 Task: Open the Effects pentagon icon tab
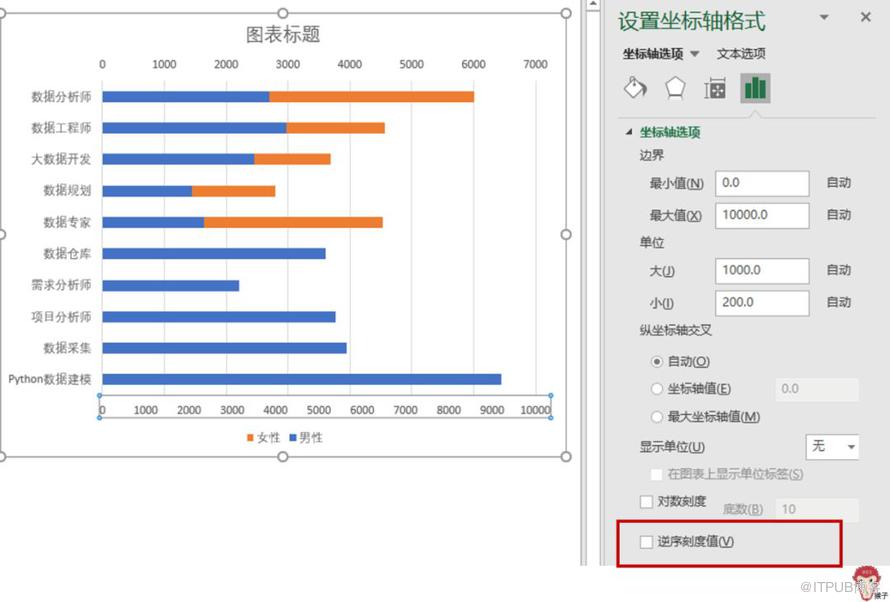675,88
